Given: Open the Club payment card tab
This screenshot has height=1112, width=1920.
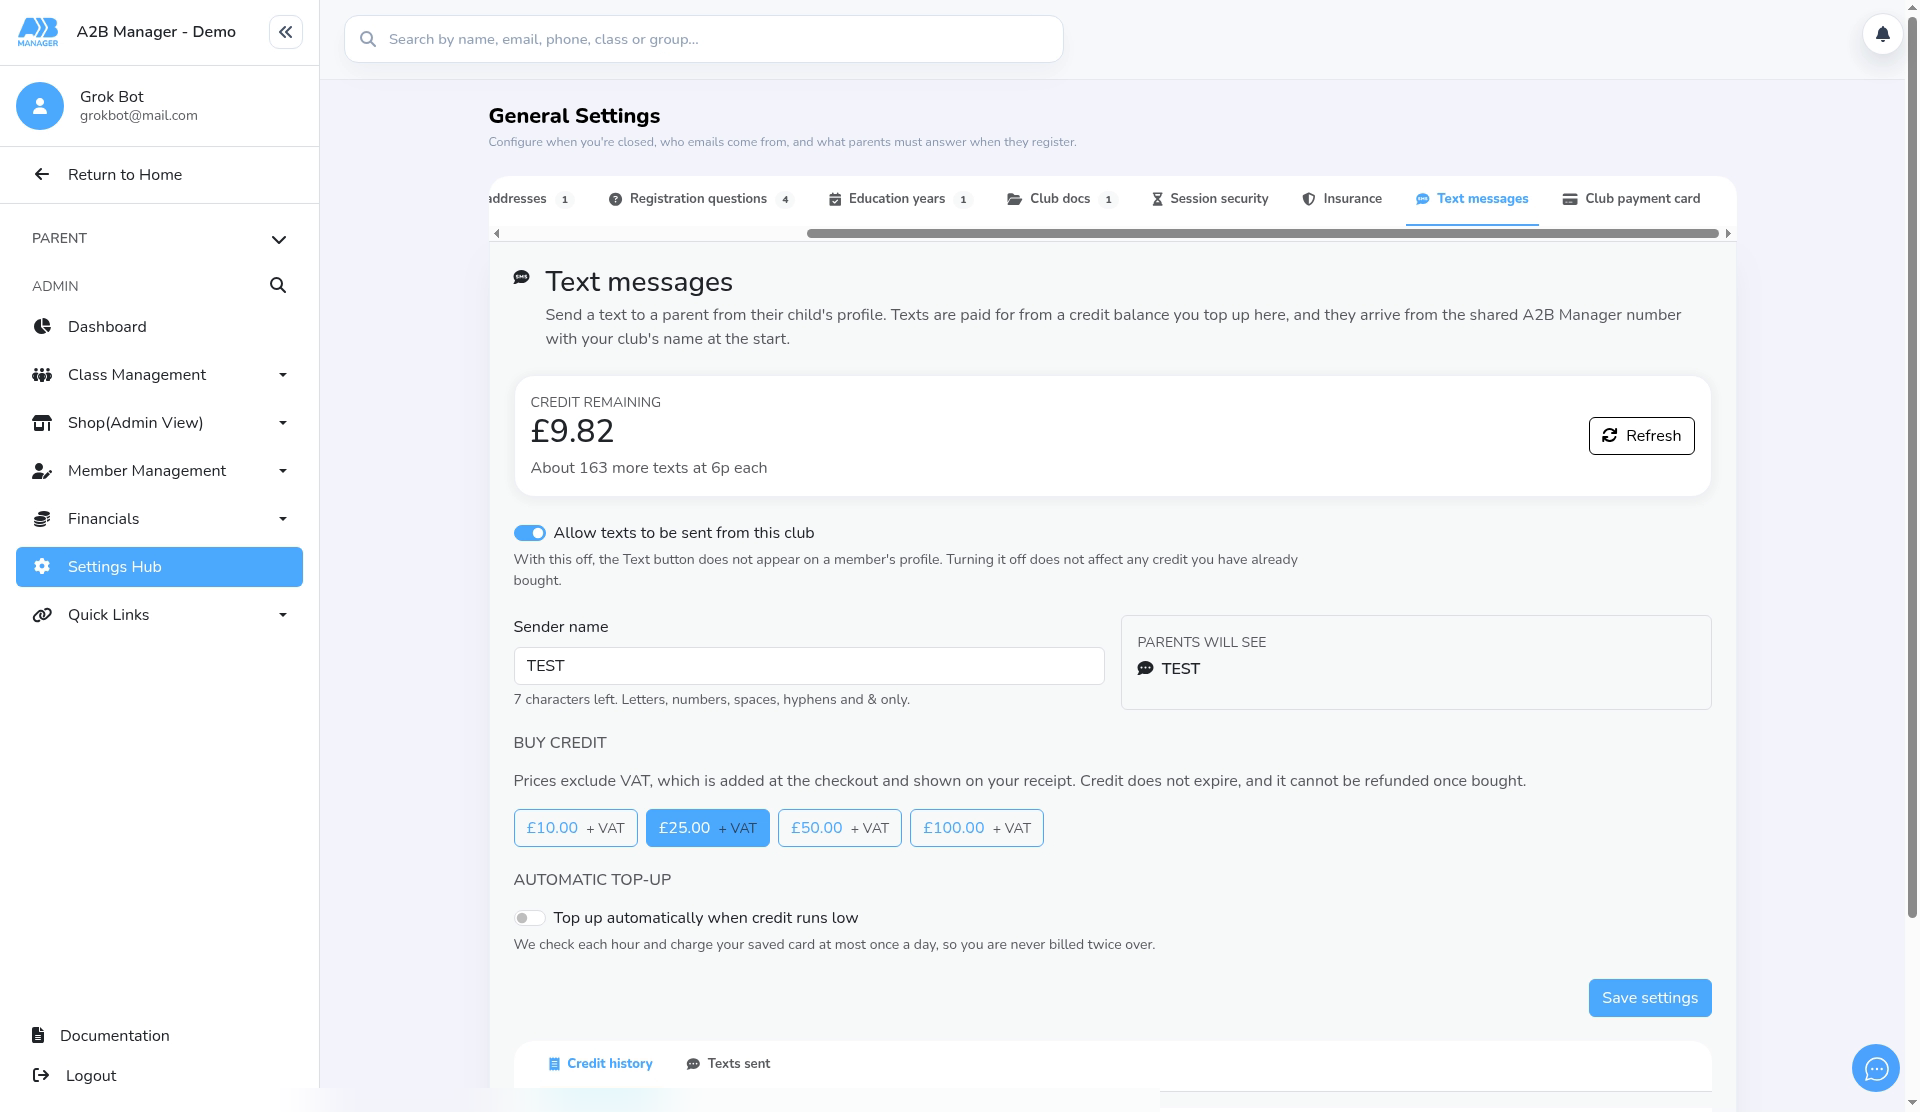Looking at the screenshot, I should click(x=1631, y=199).
